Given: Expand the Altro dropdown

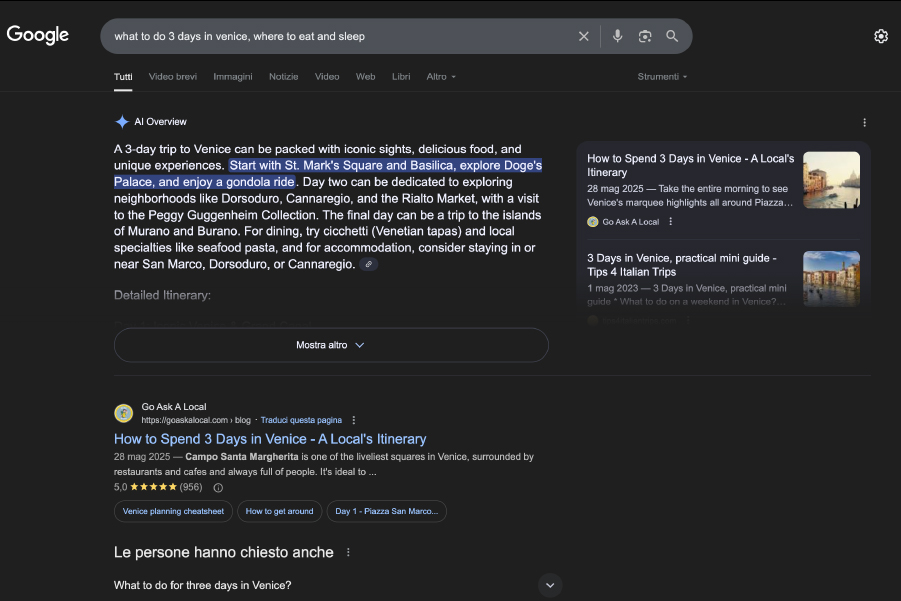Looking at the screenshot, I should [x=441, y=76].
